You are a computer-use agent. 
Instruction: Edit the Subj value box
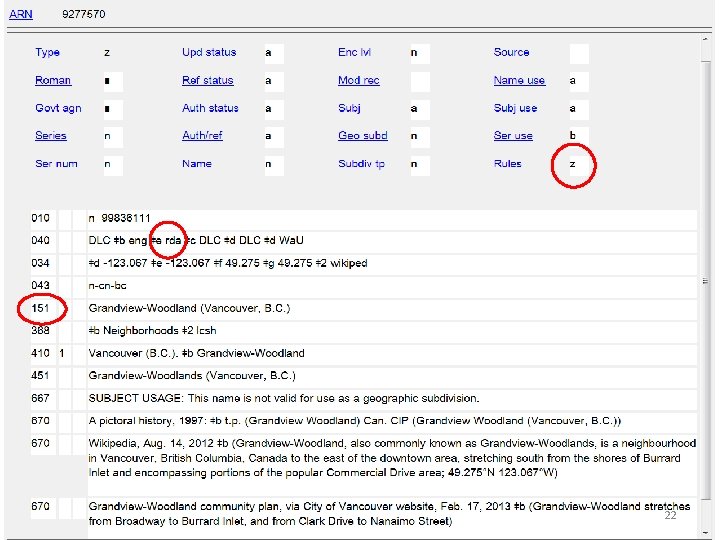tap(420, 109)
